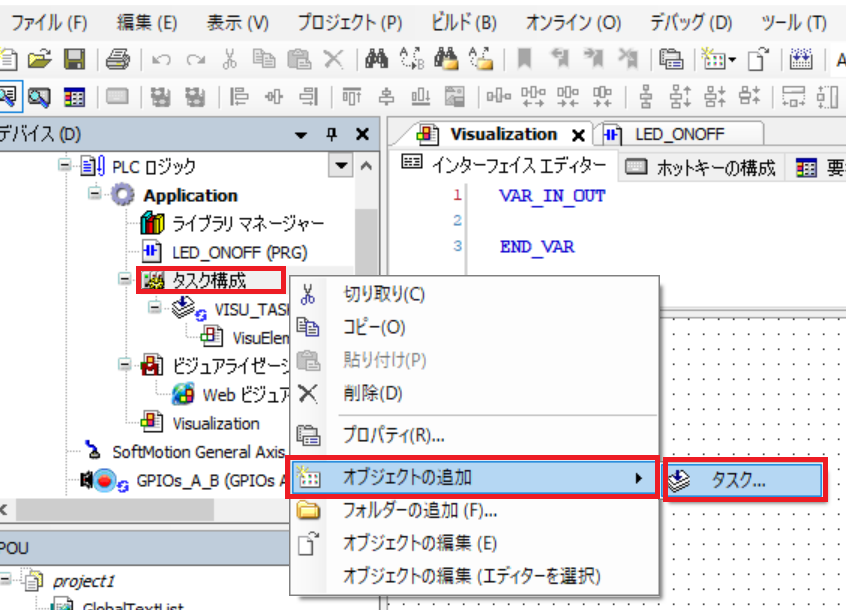This screenshot has width=846, height=610.
Task: Select タスク... from the submenu
Action: point(742,480)
